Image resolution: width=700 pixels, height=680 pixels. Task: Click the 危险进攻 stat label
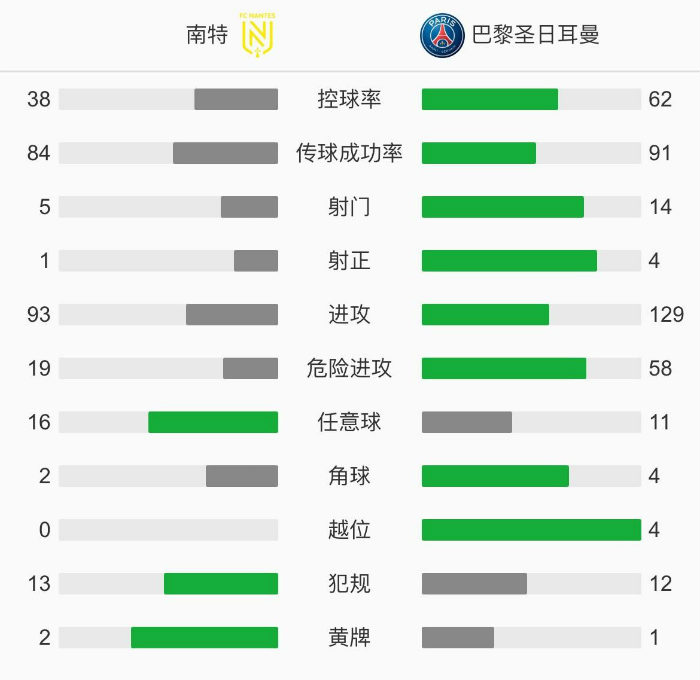click(x=349, y=368)
